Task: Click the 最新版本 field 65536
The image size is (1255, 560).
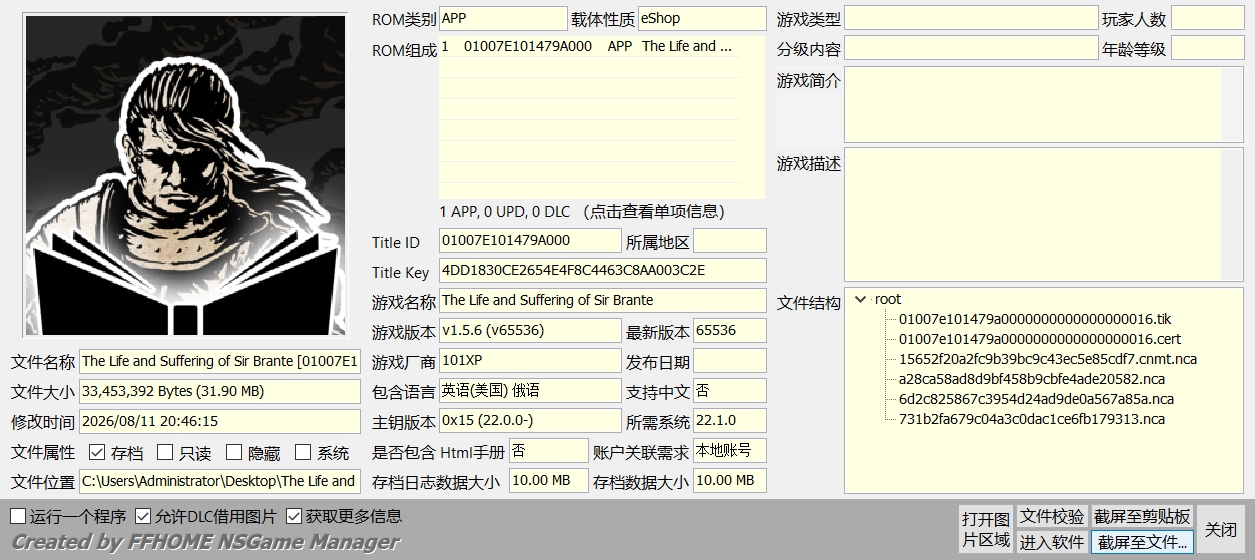Action: click(729, 331)
